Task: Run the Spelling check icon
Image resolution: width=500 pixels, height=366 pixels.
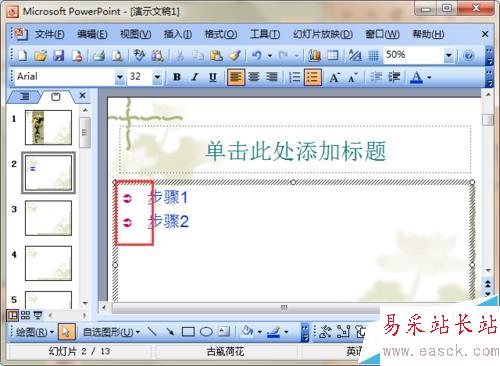Action: (x=139, y=55)
